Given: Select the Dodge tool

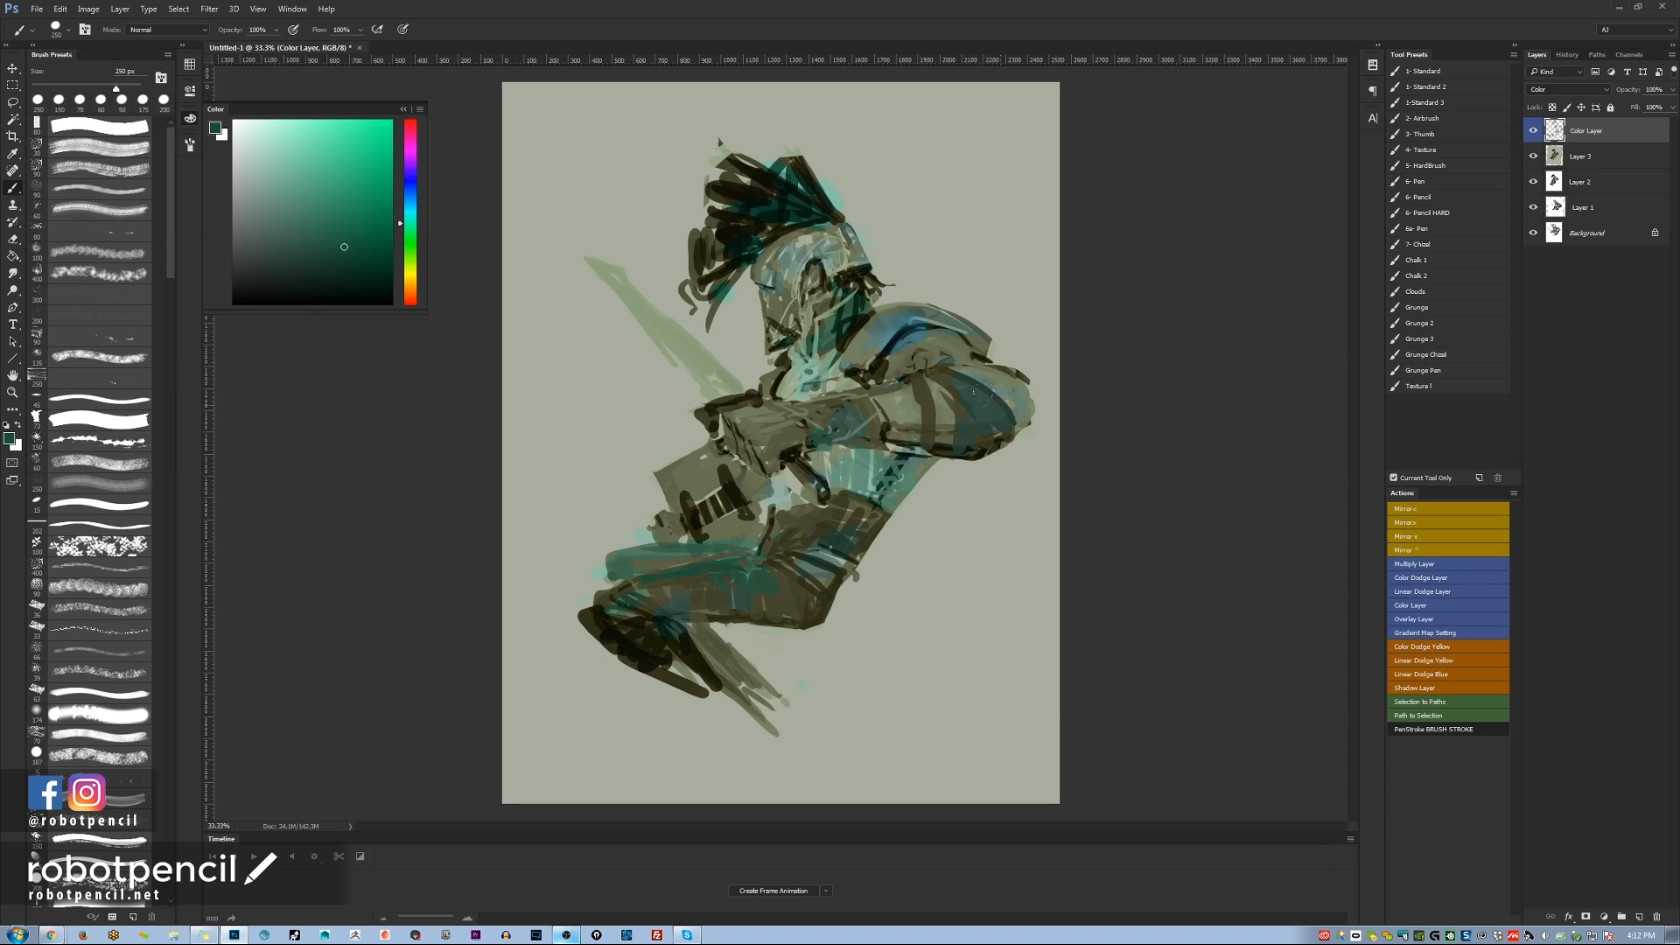Looking at the screenshot, I should pos(13,290).
